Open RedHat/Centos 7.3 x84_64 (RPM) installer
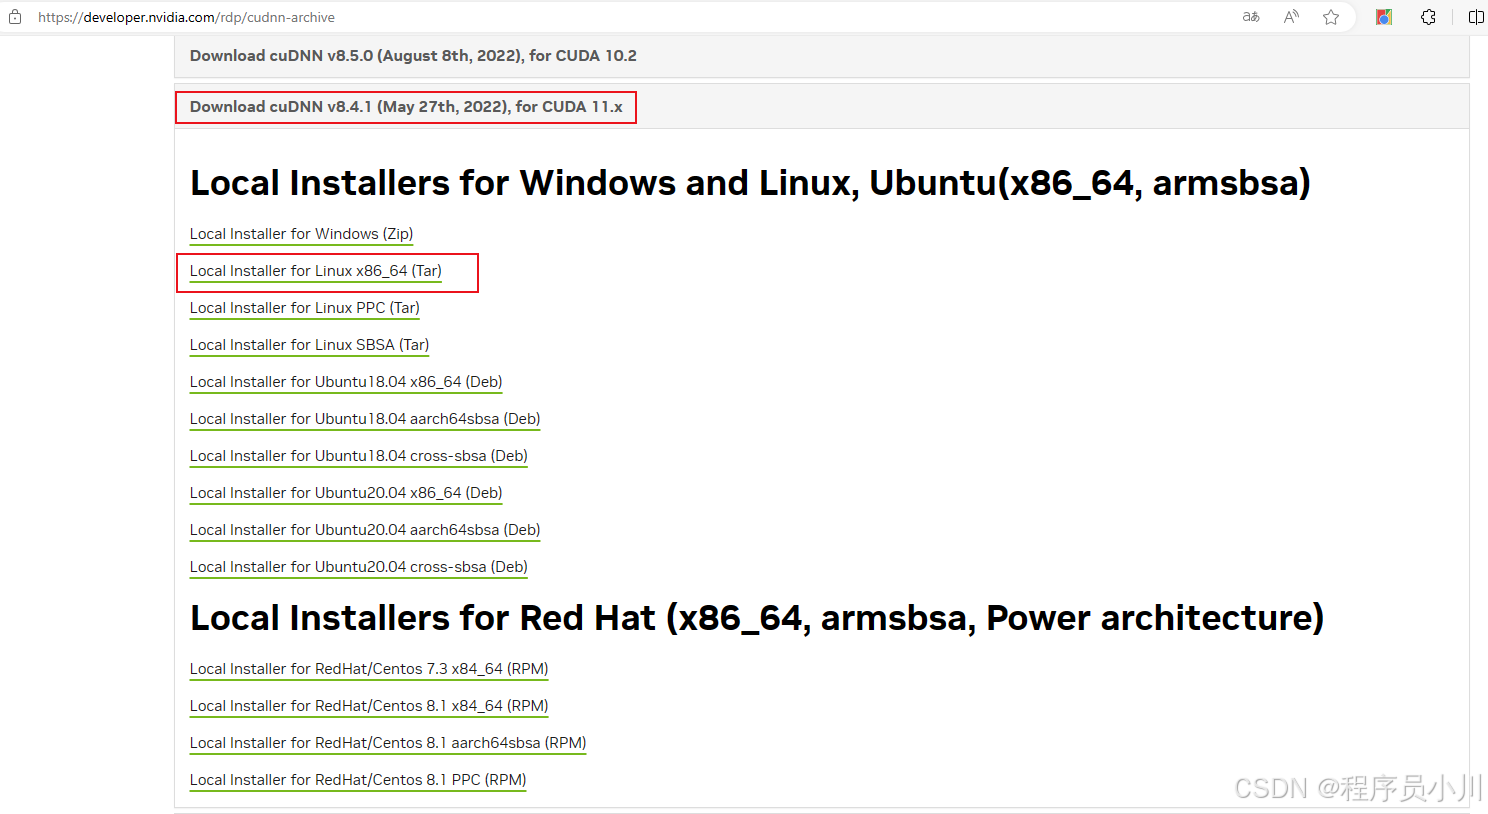 pyautogui.click(x=369, y=669)
